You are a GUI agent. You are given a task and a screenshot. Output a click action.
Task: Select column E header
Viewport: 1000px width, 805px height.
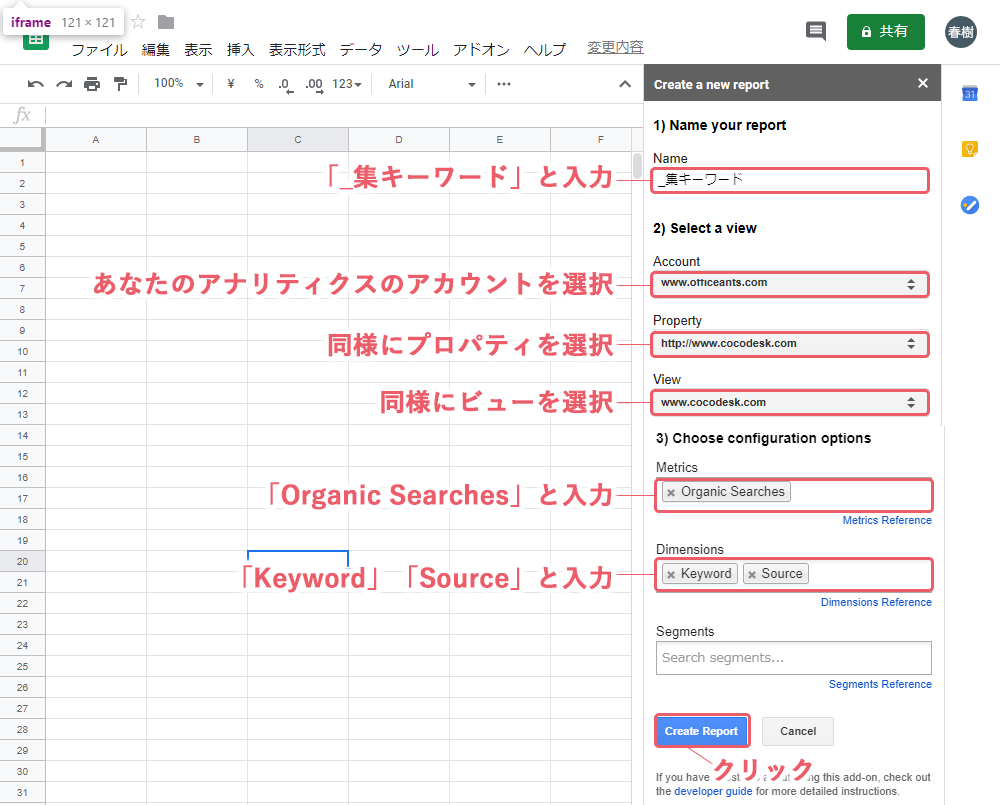pos(499,139)
